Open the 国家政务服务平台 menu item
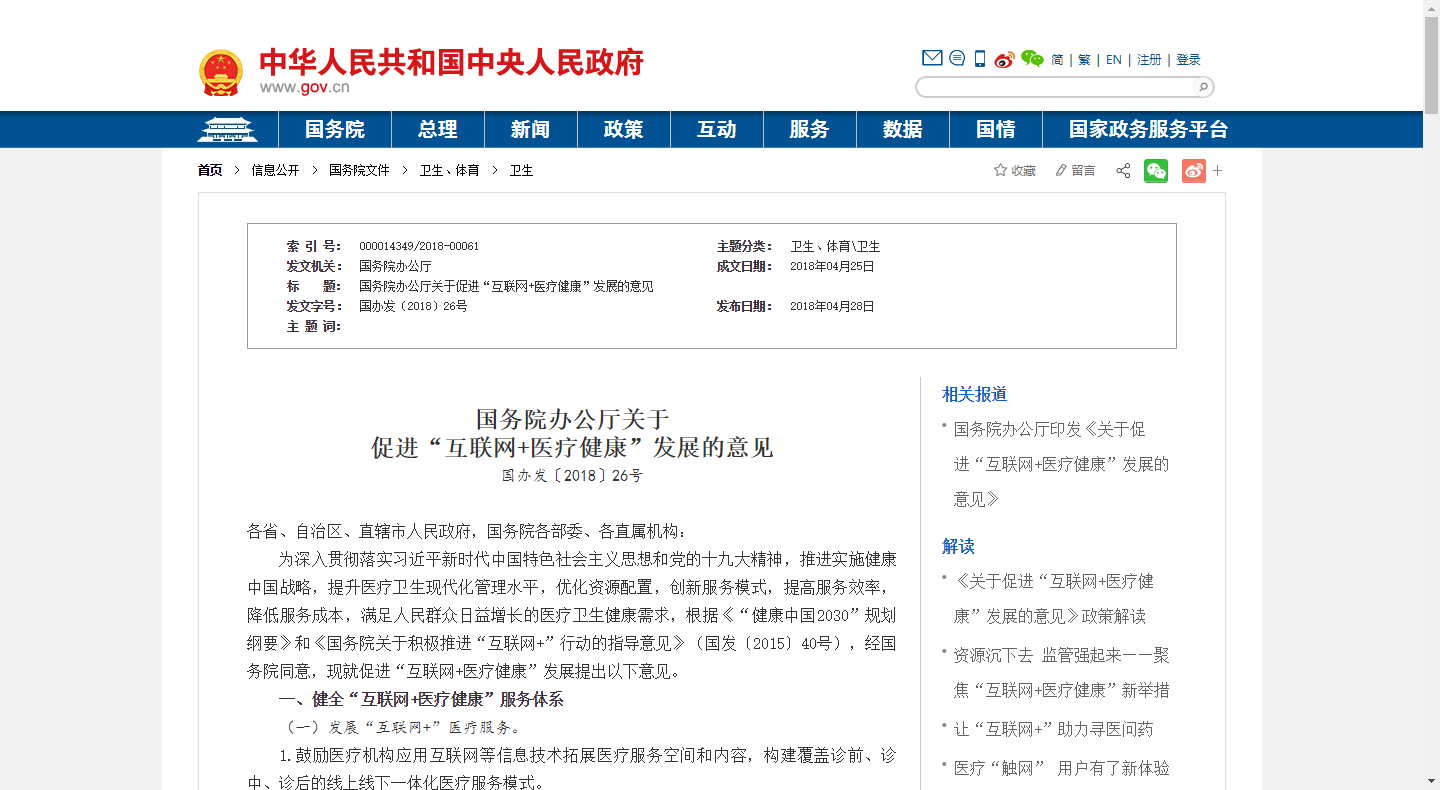Viewport: 1440px width, 790px height. pos(1148,130)
